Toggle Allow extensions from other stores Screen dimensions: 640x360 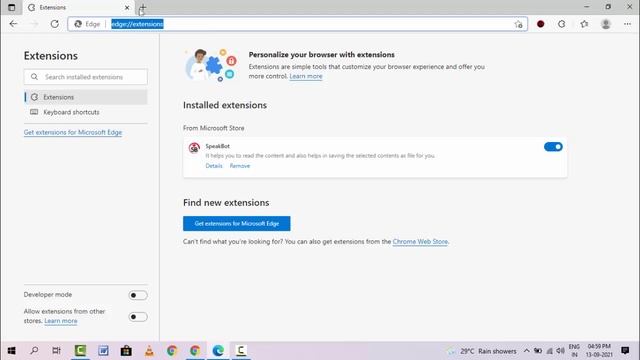click(x=138, y=317)
